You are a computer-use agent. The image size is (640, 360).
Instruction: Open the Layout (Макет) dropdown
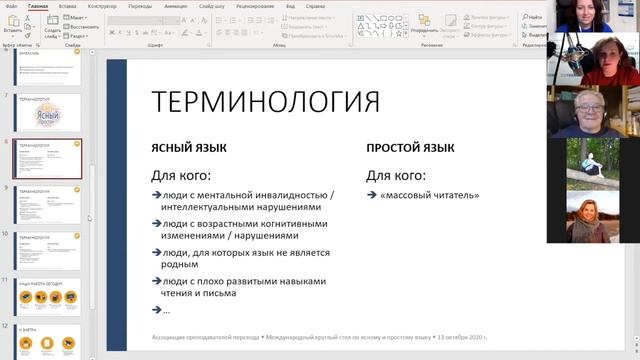click(x=76, y=18)
